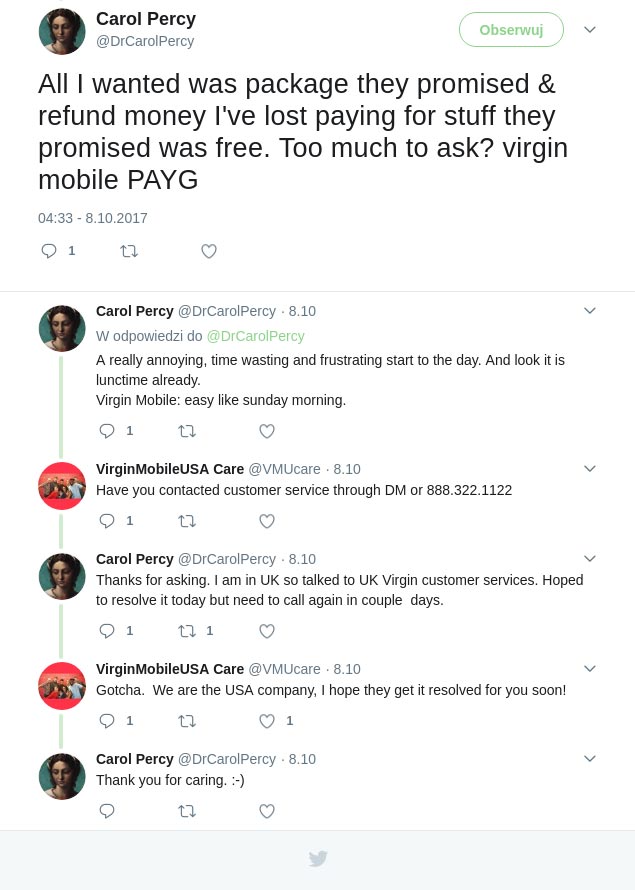Open the @DrCarolPercy mention link

(x=255, y=336)
